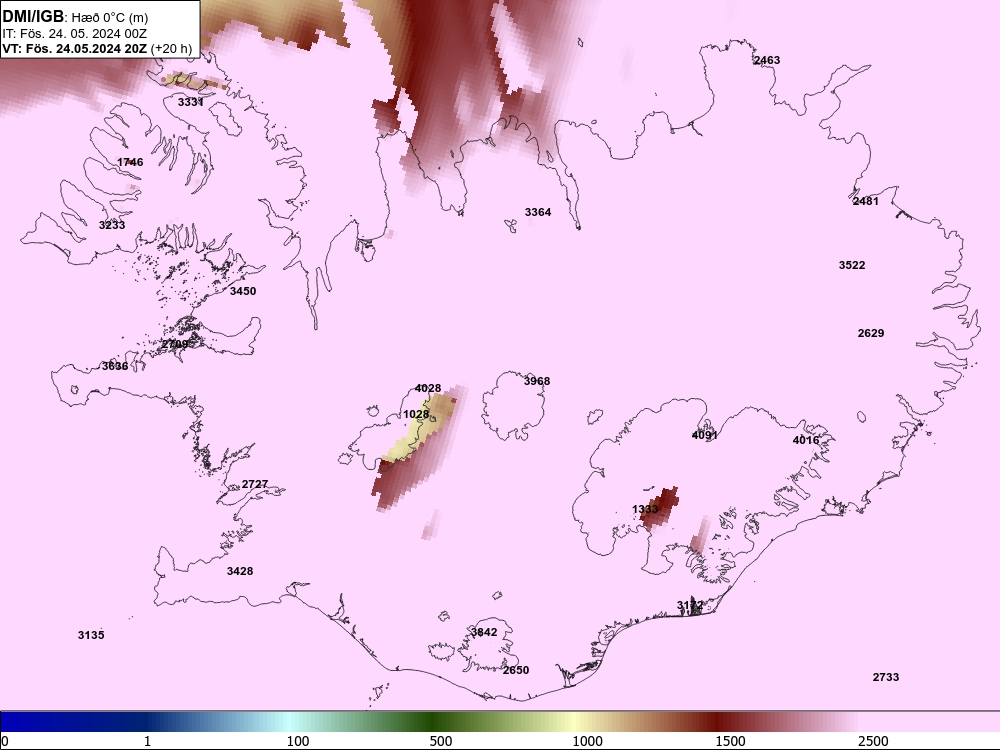Click the 100 label on the color scale
This screenshot has height=750, width=1000.
coord(298,741)
